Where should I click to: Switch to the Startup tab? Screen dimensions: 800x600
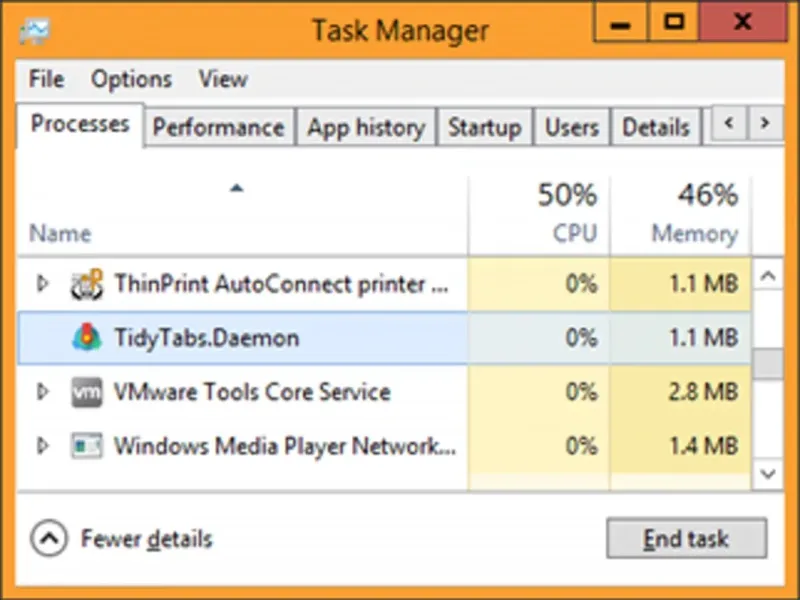[484, 128]
